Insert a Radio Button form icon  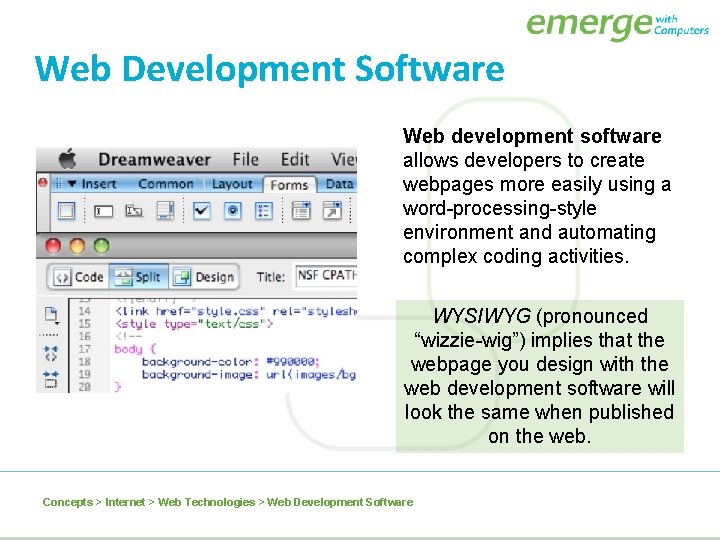coord(232,211)
